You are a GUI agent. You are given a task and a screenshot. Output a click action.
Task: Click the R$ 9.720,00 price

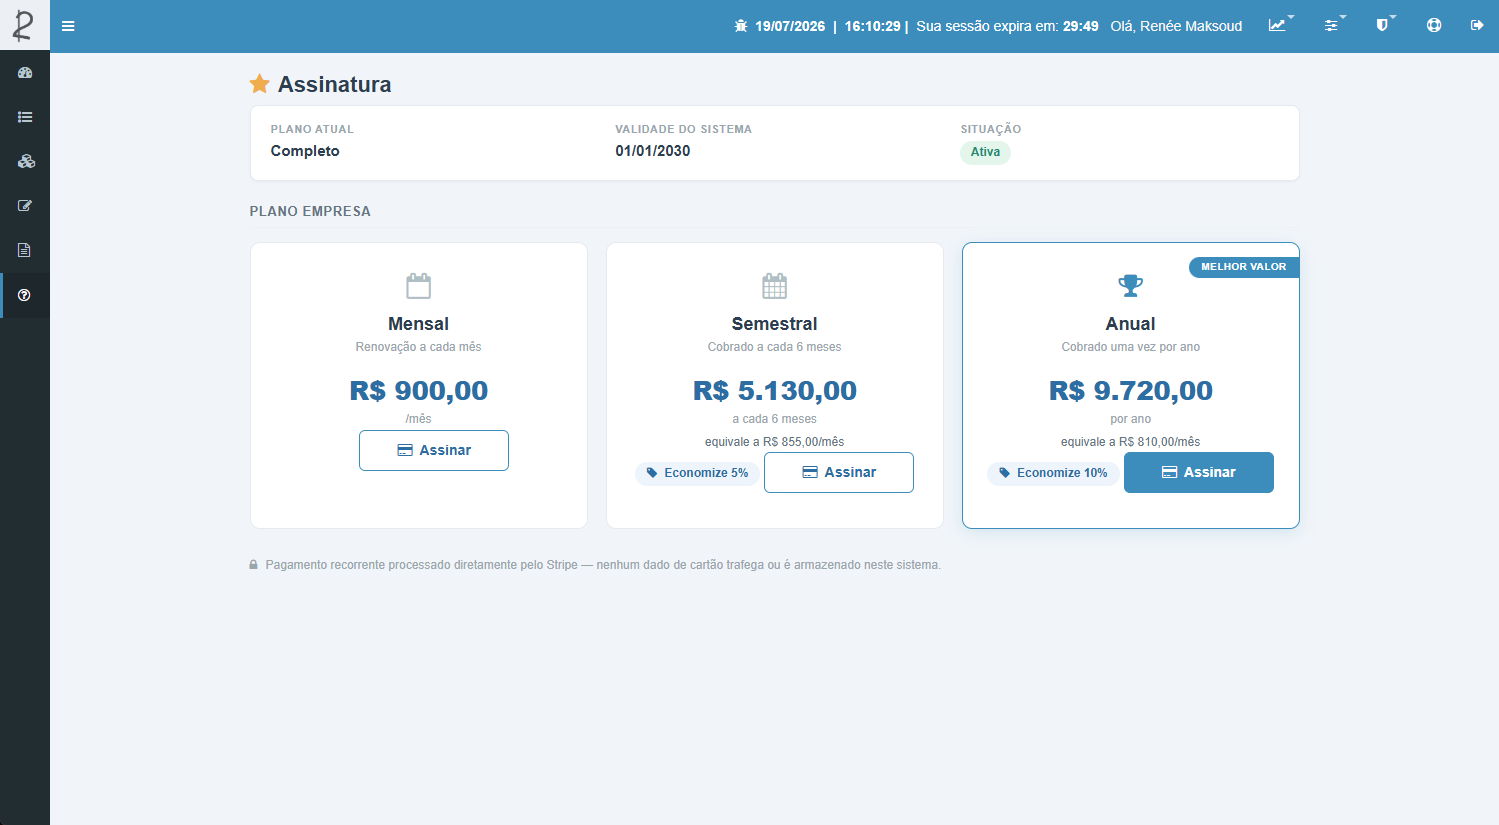(x=1131, y=390)
